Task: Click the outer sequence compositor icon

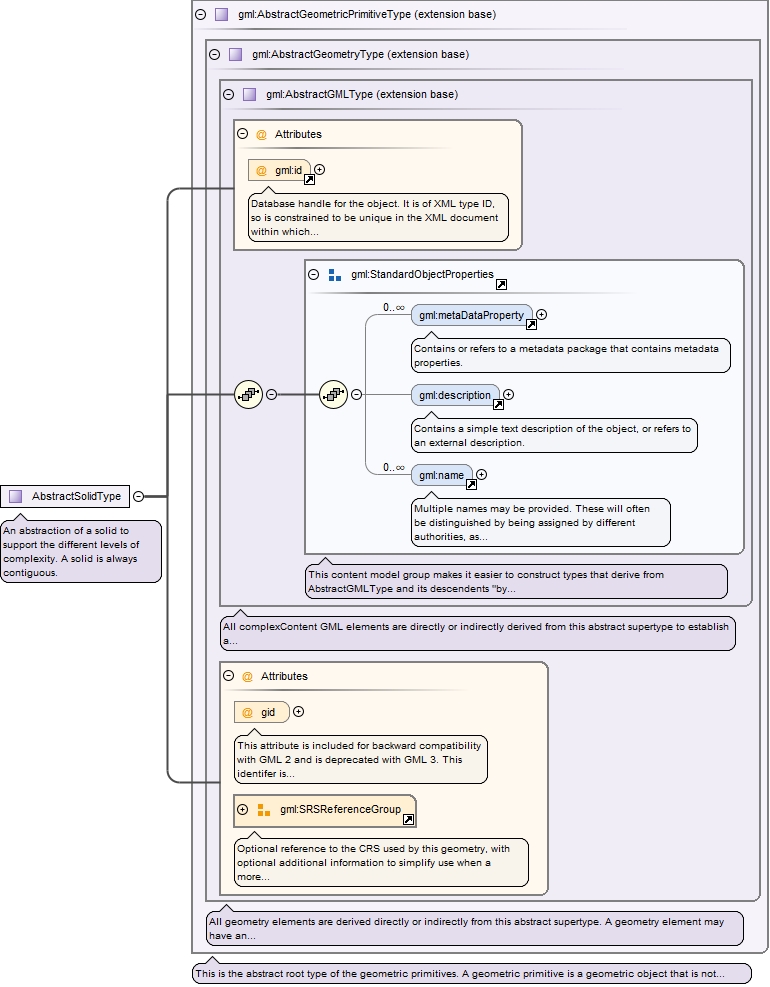Action: pyautogui.click(x=248, y=395)
